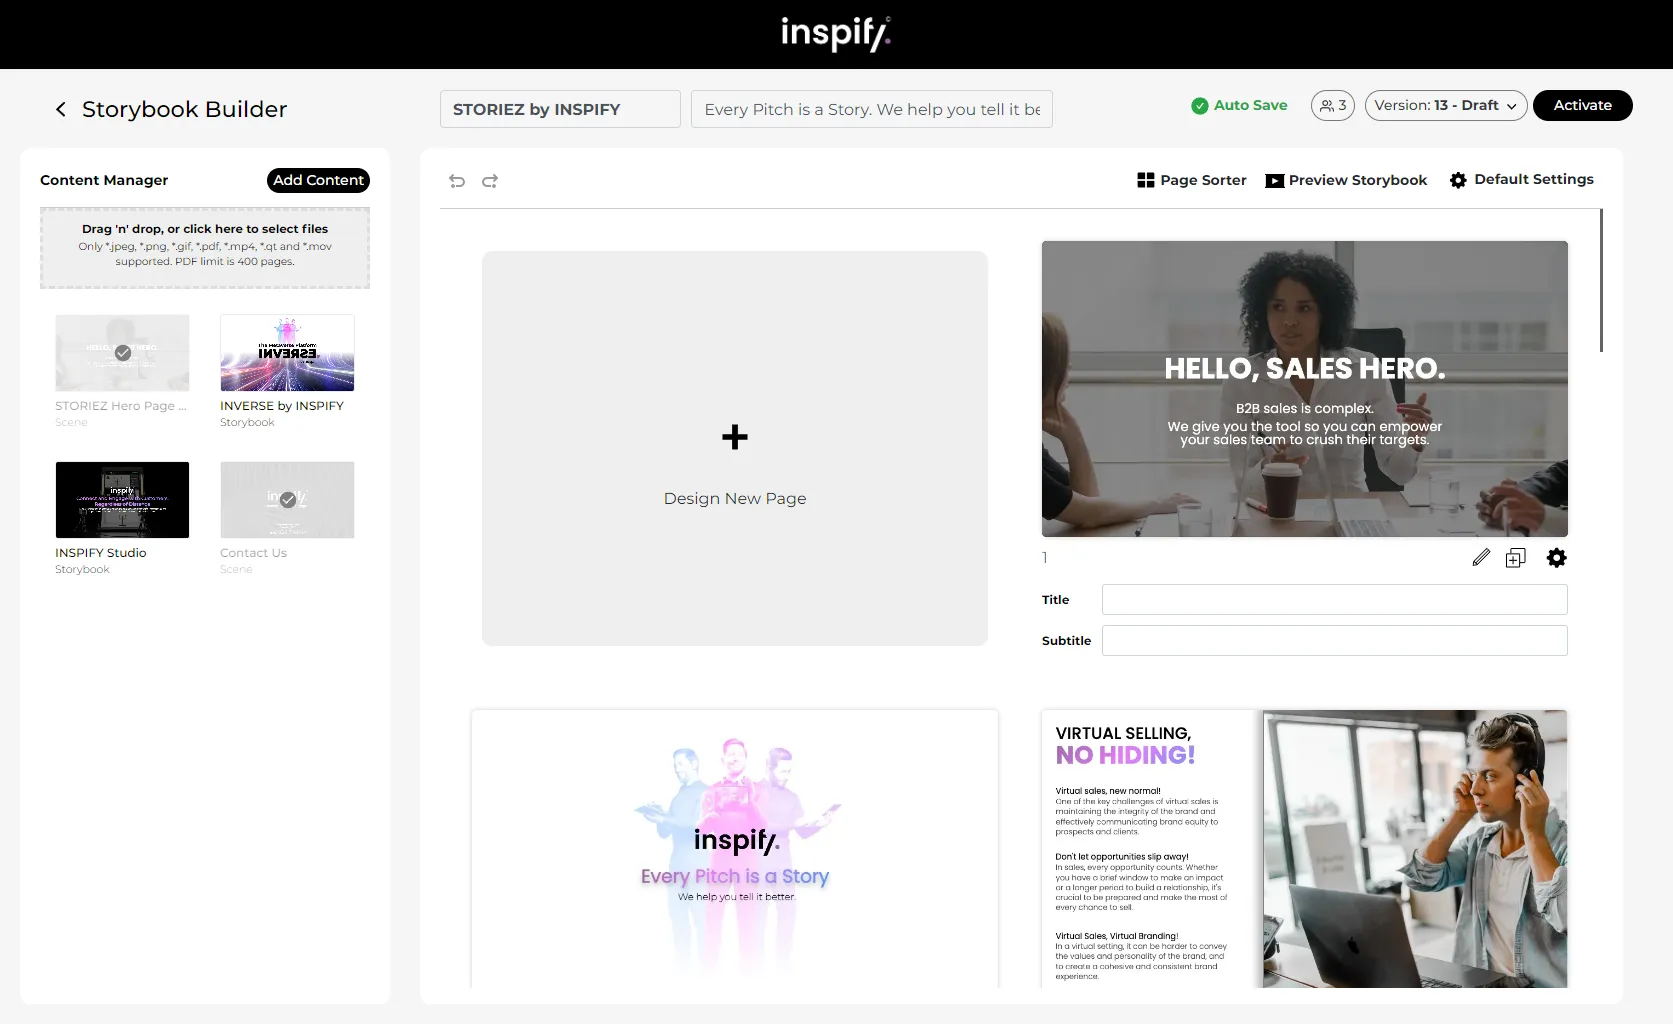Edit the storybook tagline field
Viewport: 1673px width, 1024px height.
point(872,109)
